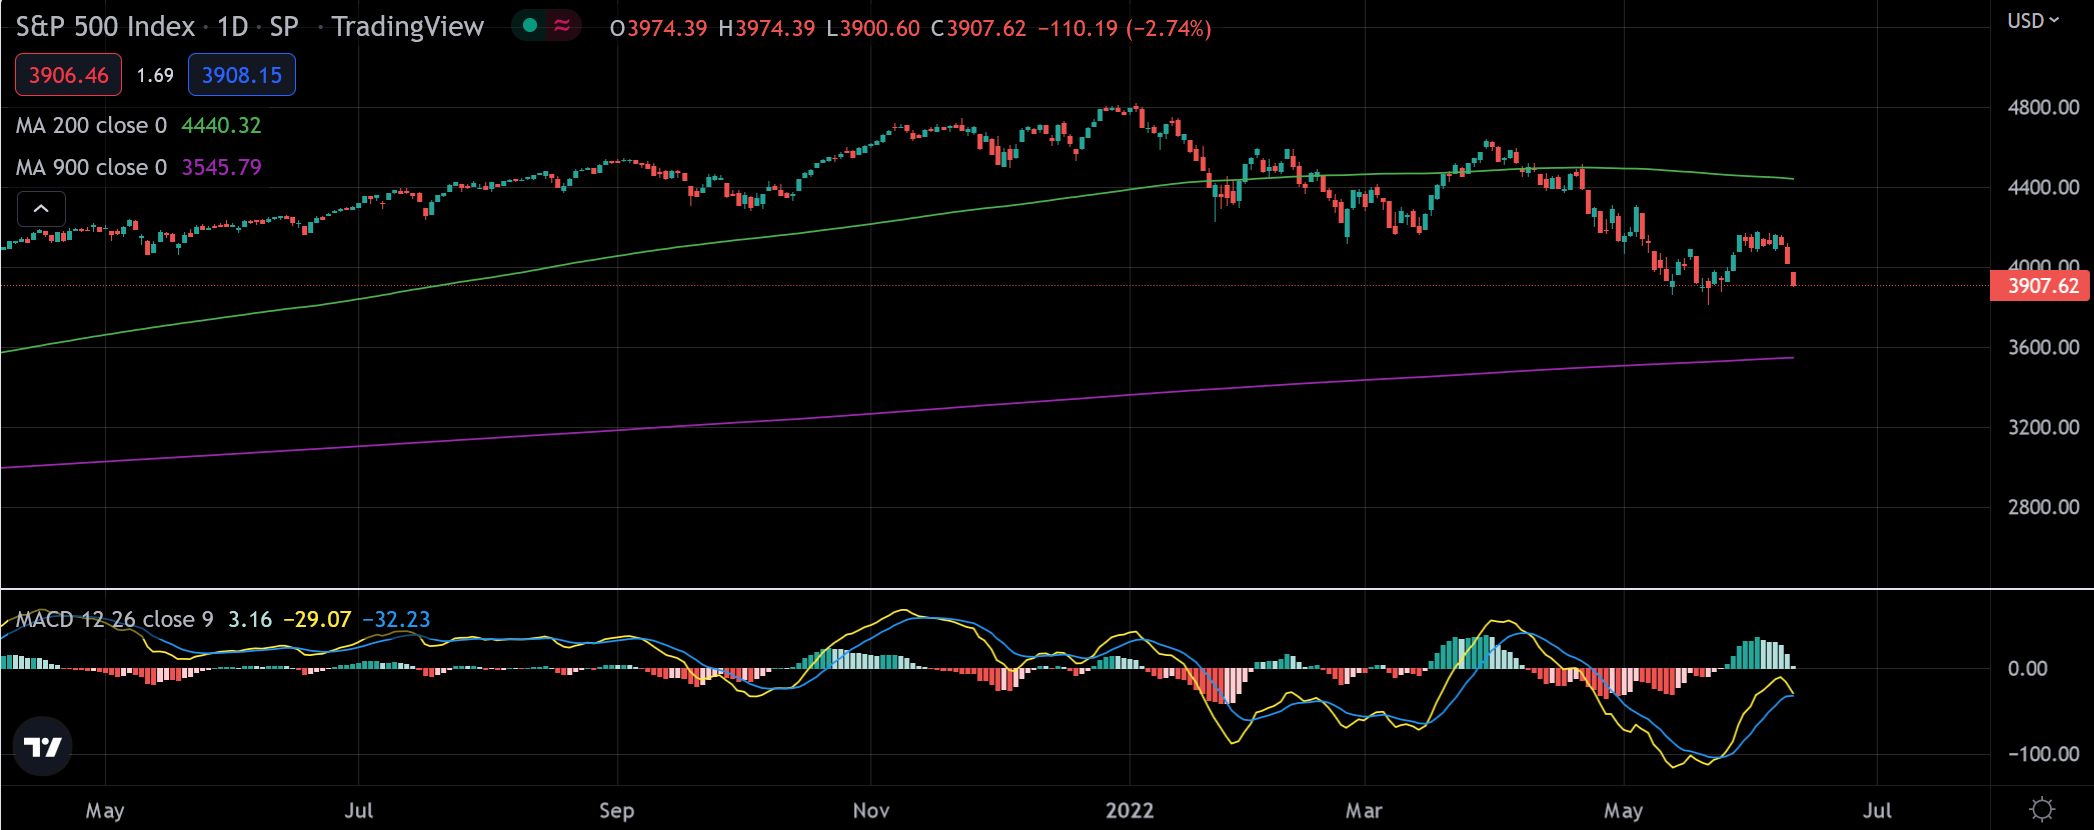
Task: Click the MACD value −29.07
Action: 317,620
